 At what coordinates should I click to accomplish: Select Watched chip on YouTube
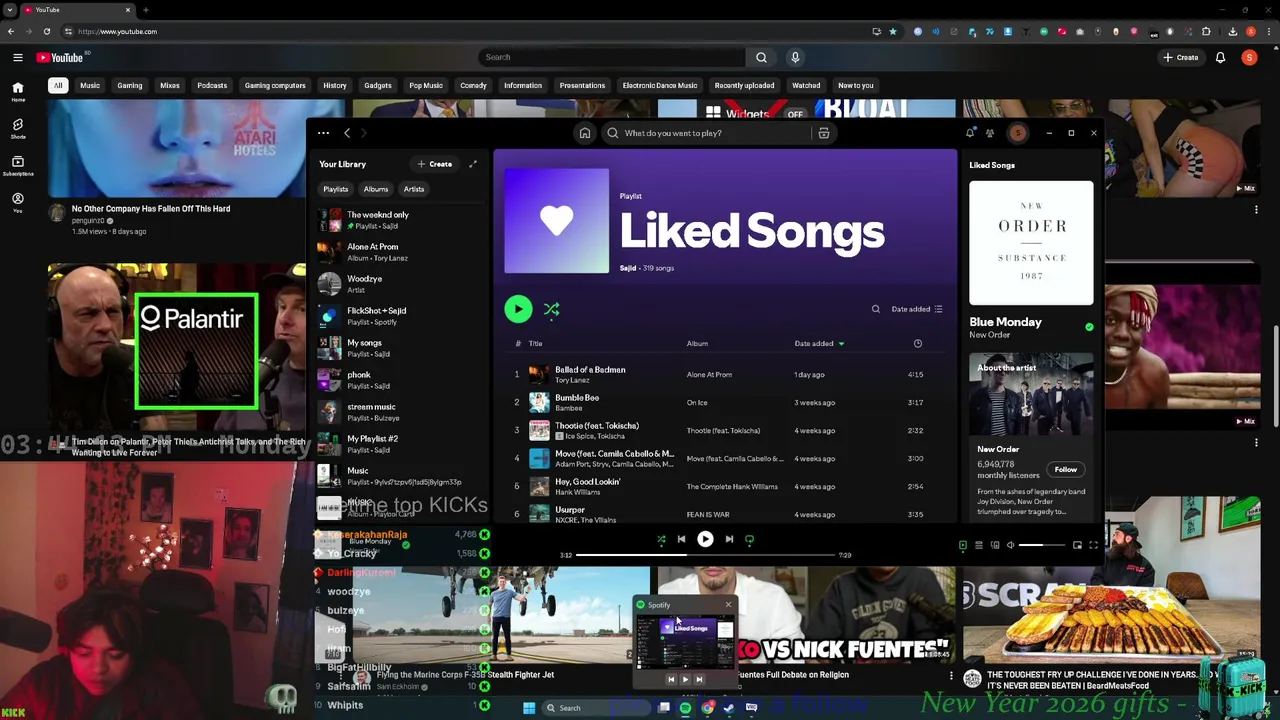click(806, 85)
